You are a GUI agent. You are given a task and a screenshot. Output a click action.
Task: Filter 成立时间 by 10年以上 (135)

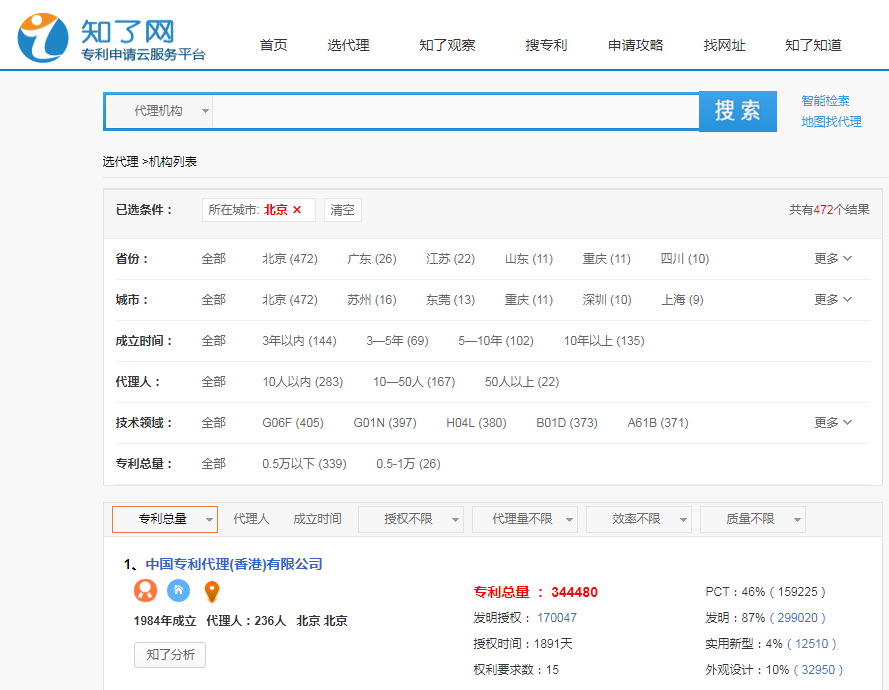click(604, 341)
